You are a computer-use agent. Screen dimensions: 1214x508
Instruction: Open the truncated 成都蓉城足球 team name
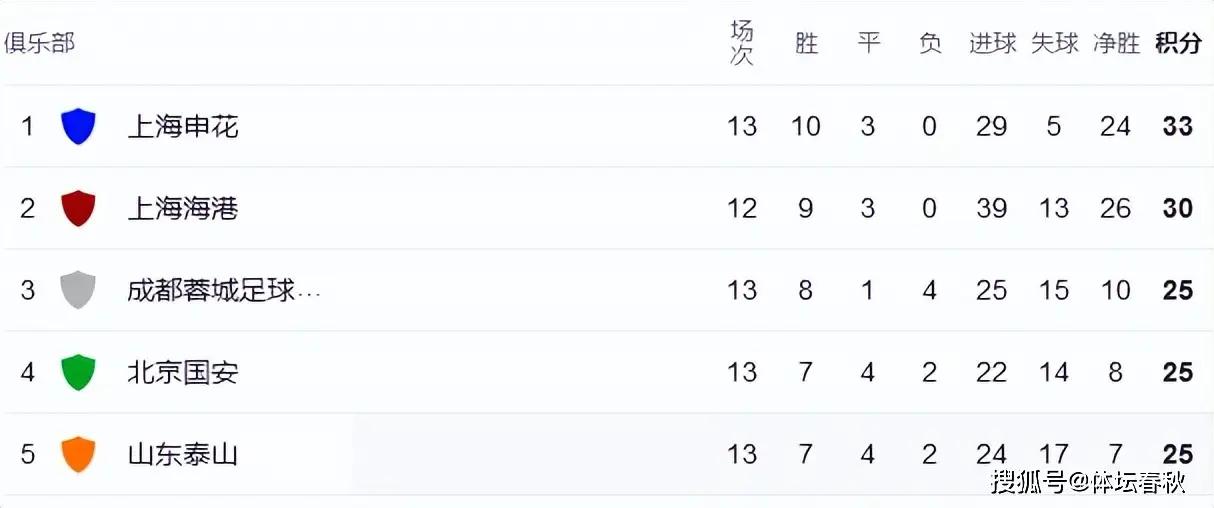(x=224, y=290)
